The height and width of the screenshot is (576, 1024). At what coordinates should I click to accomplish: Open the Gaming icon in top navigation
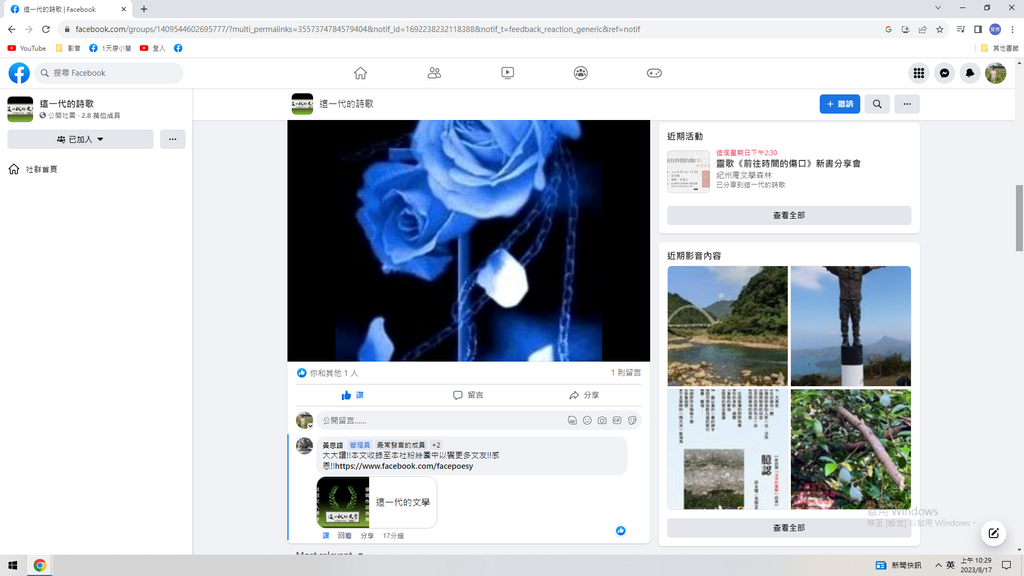pyautogui.click(x=654, y=73)
